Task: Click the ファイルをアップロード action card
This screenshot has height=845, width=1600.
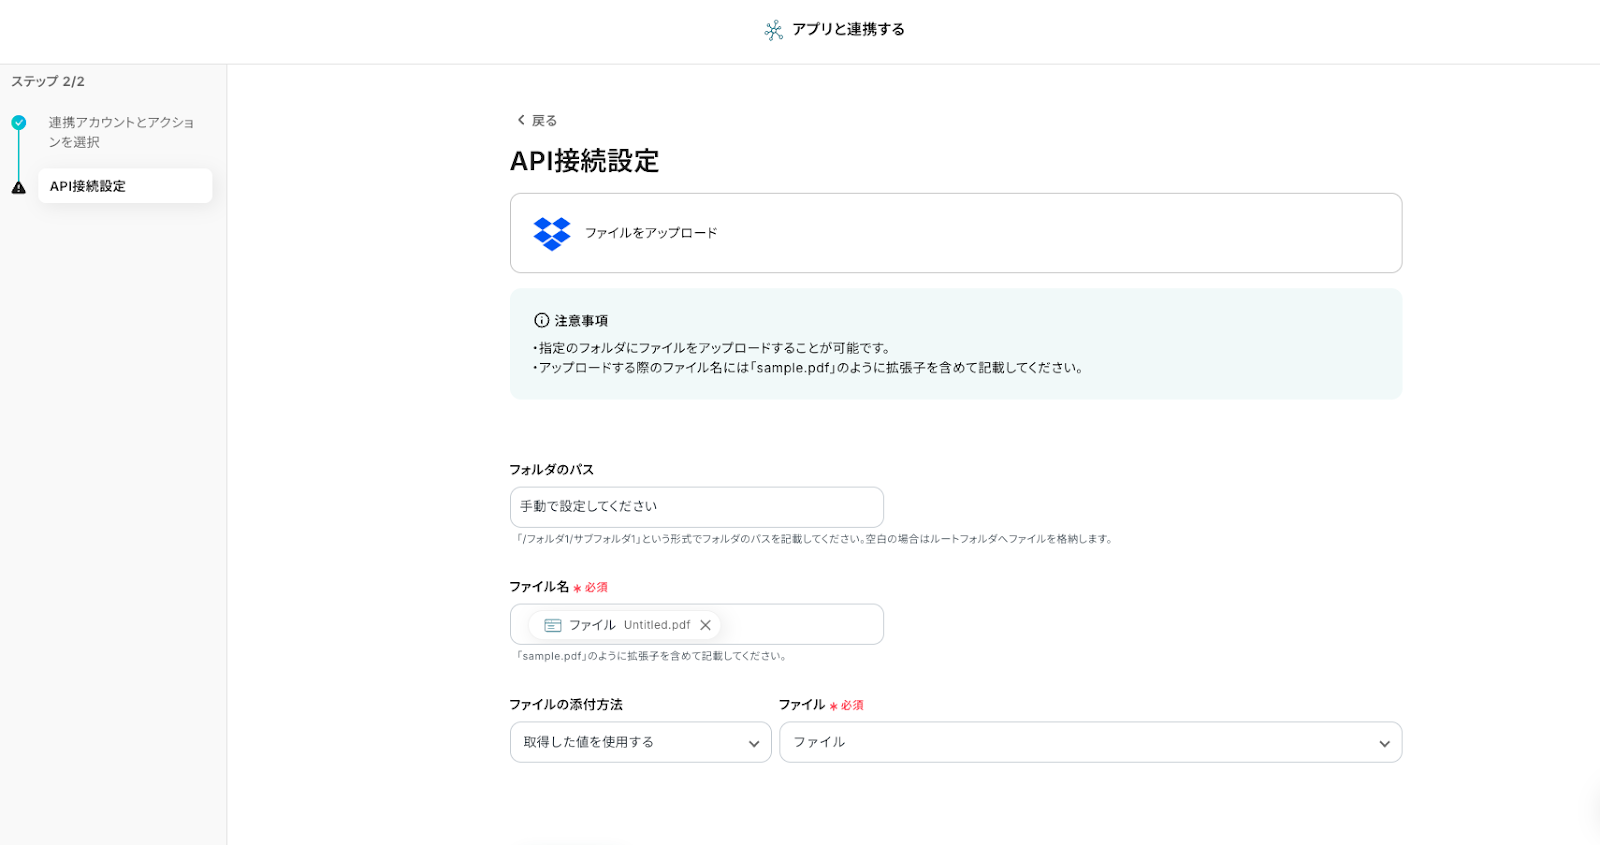Action: (955, 233)
